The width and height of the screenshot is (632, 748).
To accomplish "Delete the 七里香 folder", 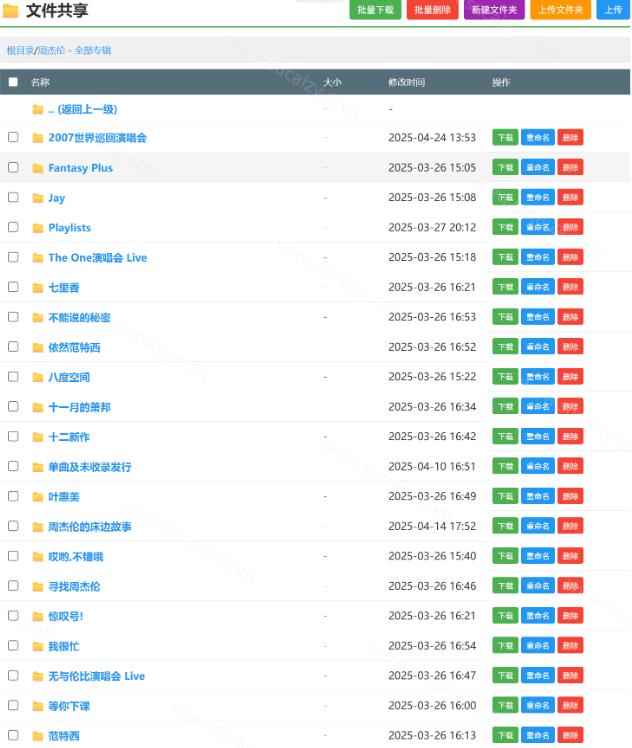I will 570,287.
